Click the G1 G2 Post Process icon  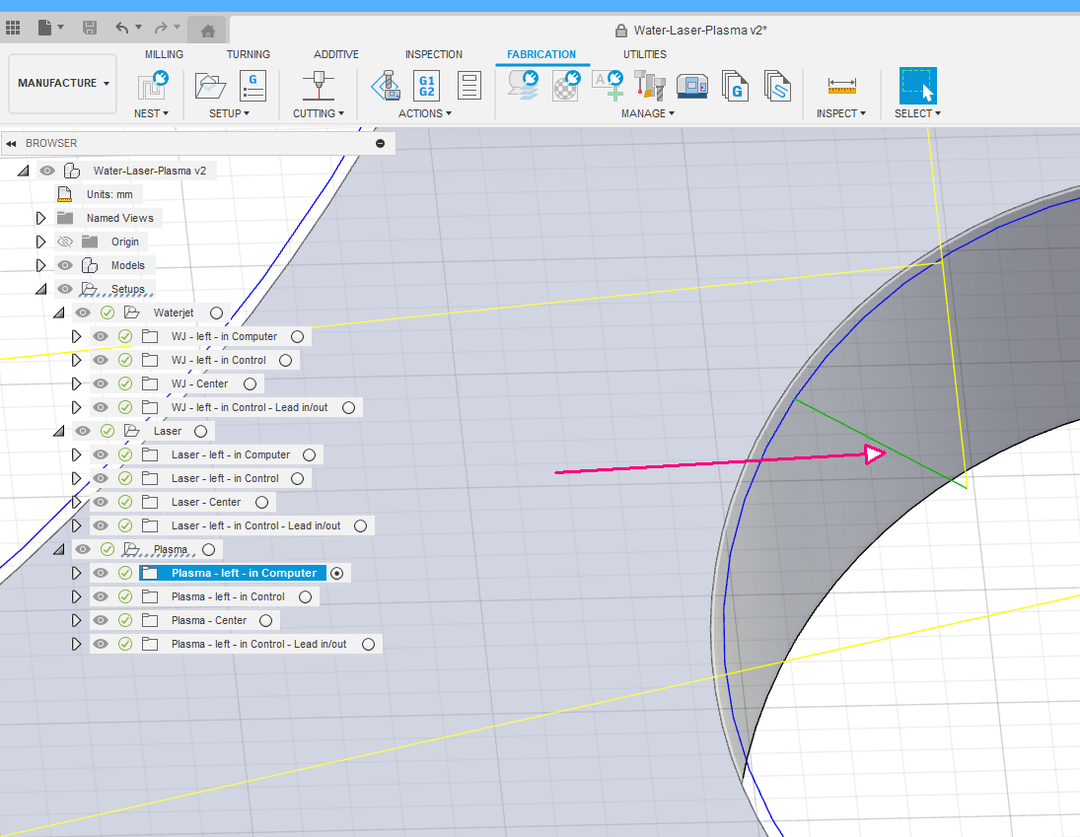pos(427,85)
